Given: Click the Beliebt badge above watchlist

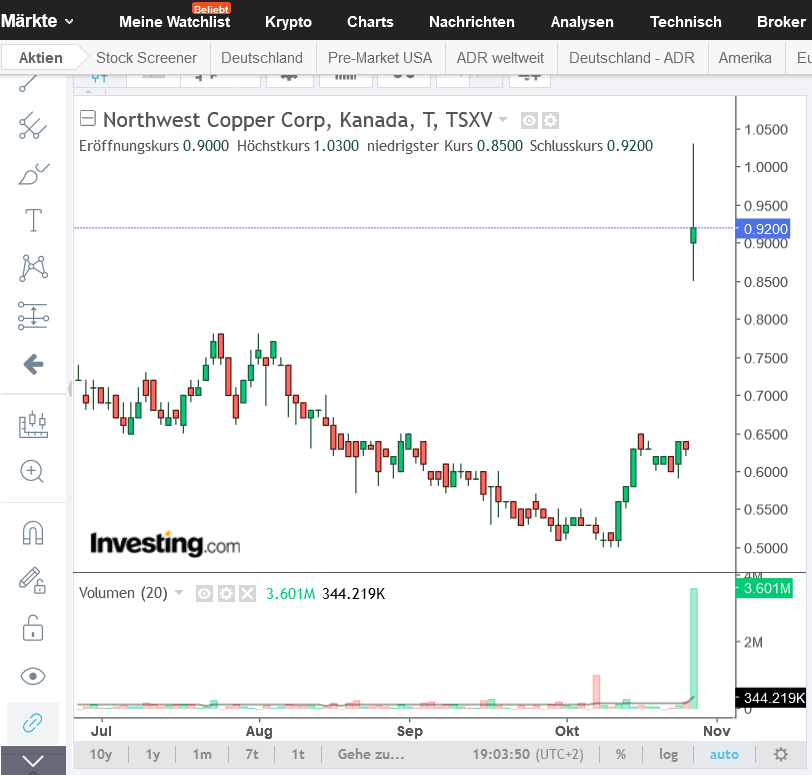Looking at the screenshot, I should 211,9.
